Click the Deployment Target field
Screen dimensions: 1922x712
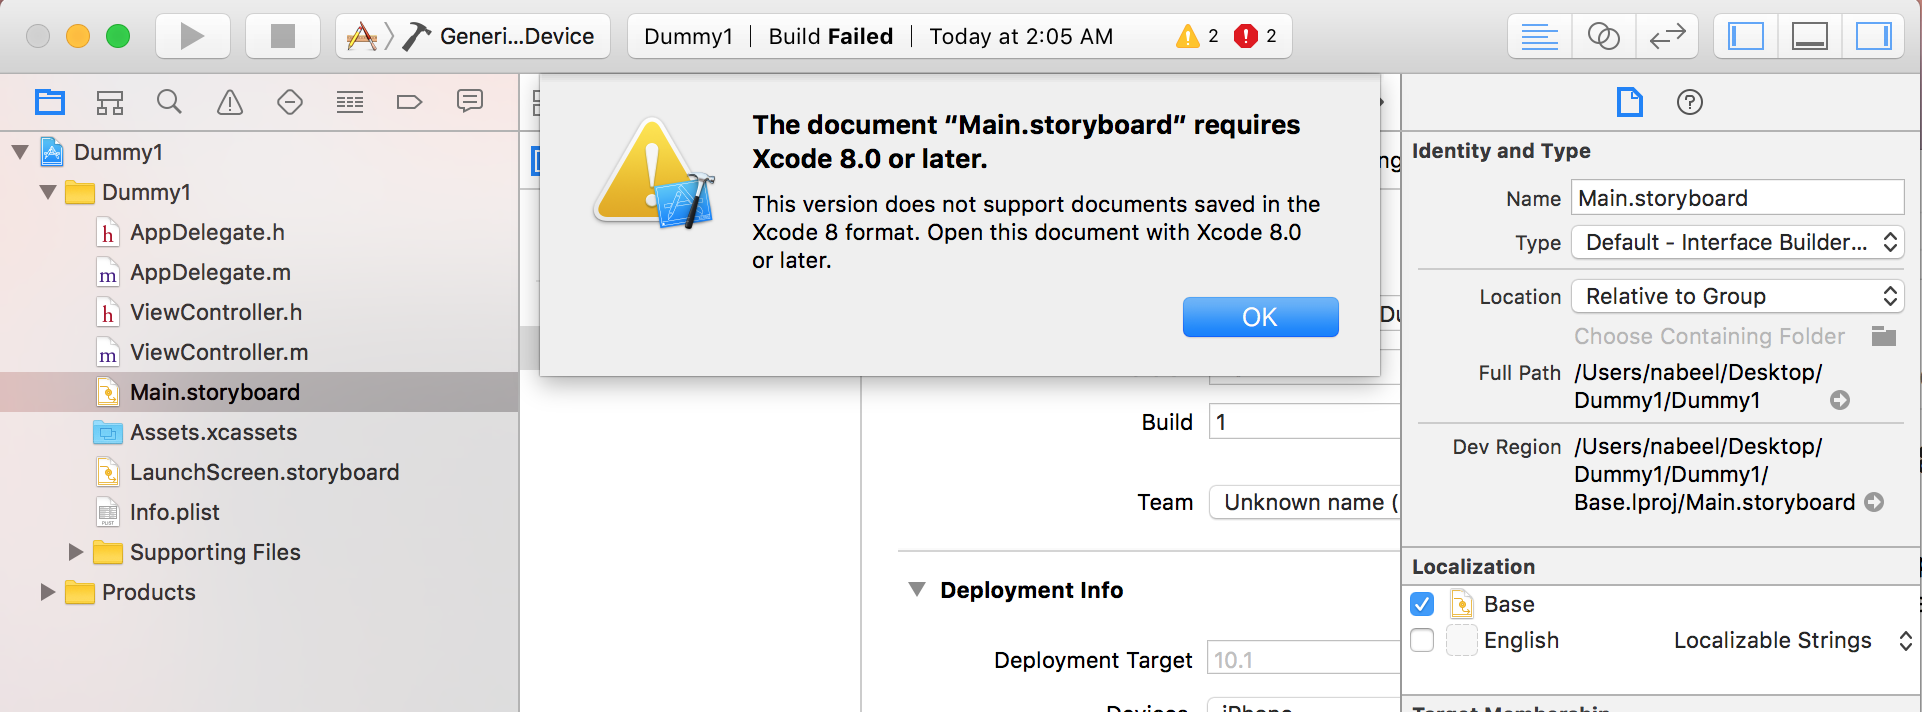point(1303,660)
